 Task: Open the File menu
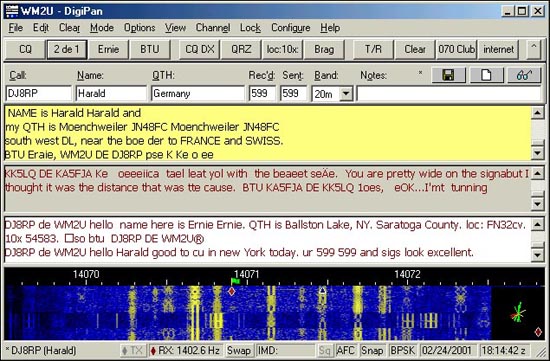click(16, 28)
